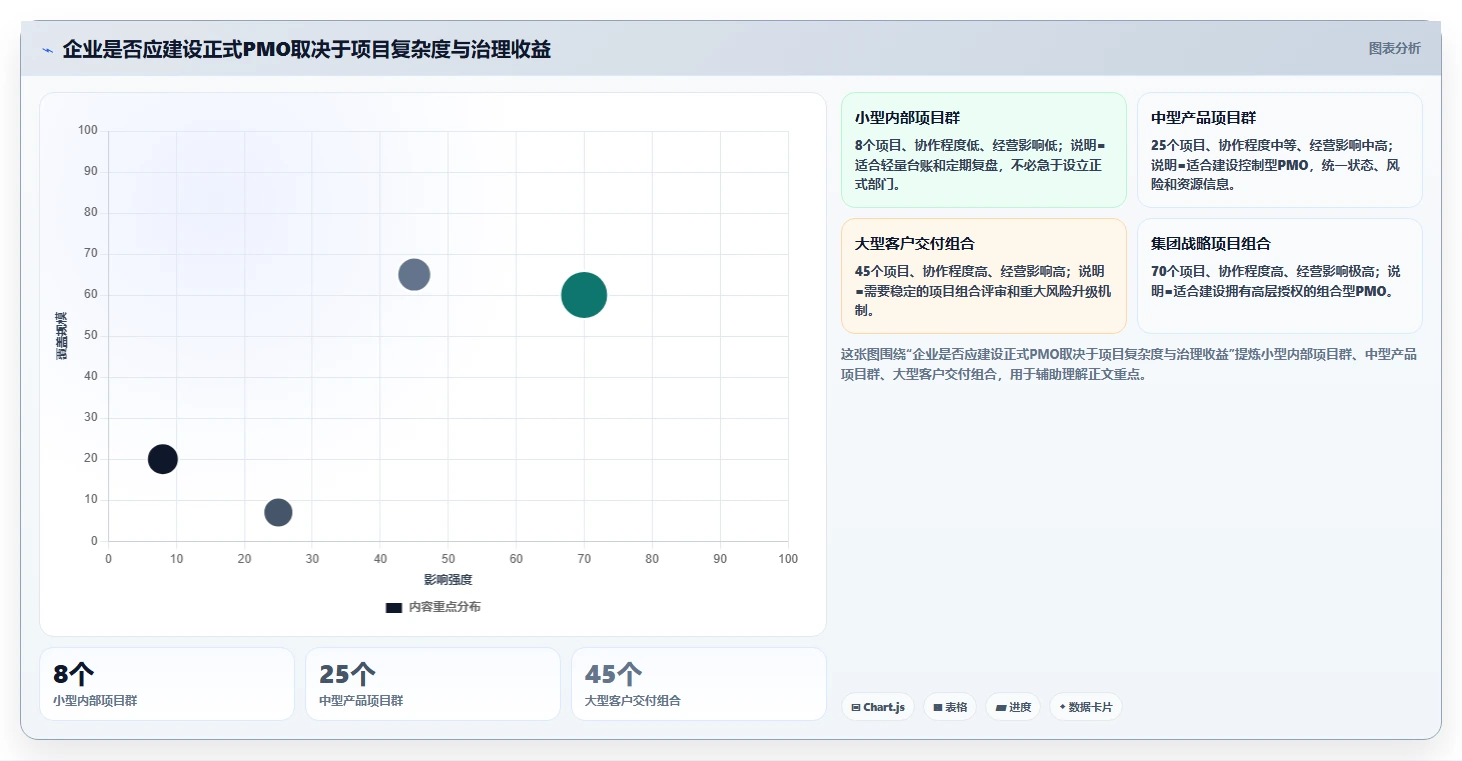Click the 内容重点分布 legend label

coord(444,607)
